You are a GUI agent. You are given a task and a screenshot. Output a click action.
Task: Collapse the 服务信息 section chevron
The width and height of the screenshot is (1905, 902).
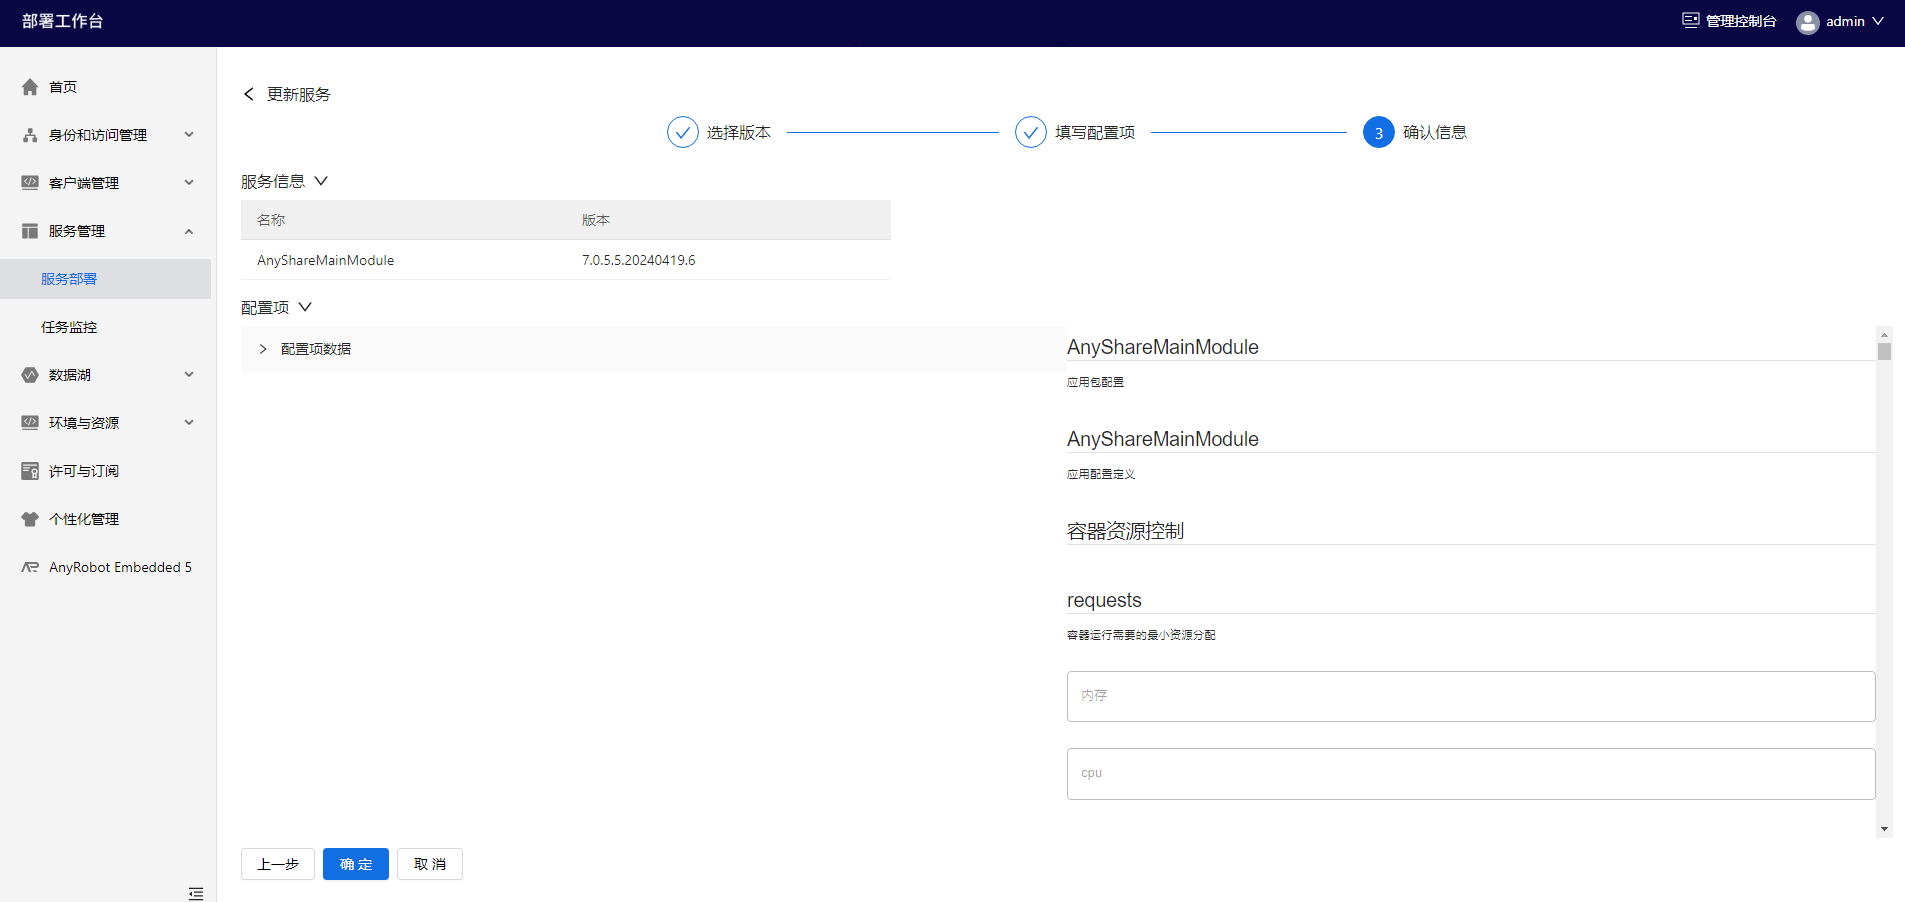click(321, 181)
